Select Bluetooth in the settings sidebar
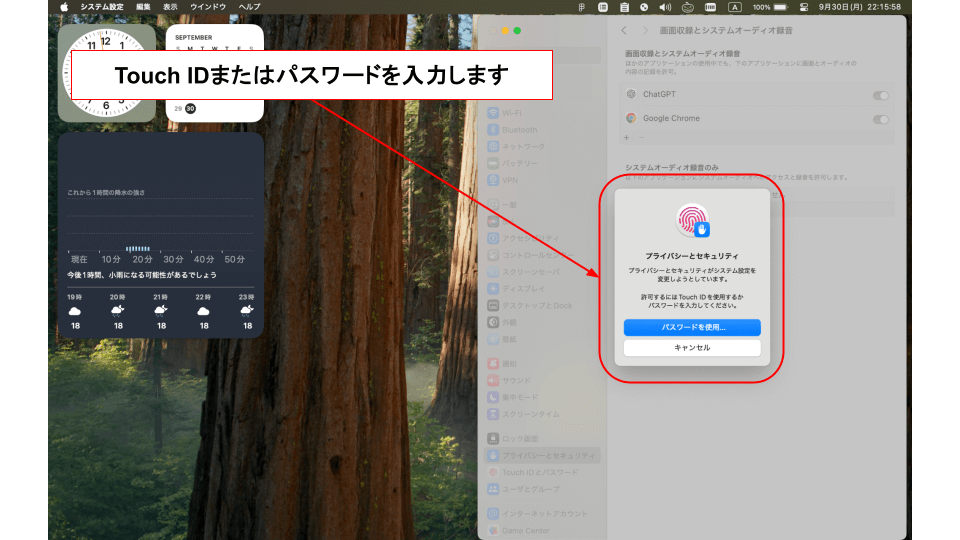The image size is (960, 540). click(518, 130)
